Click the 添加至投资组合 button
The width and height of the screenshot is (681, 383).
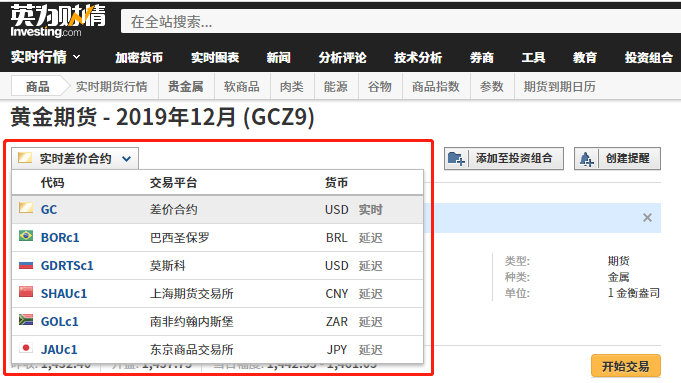point(504,158)
